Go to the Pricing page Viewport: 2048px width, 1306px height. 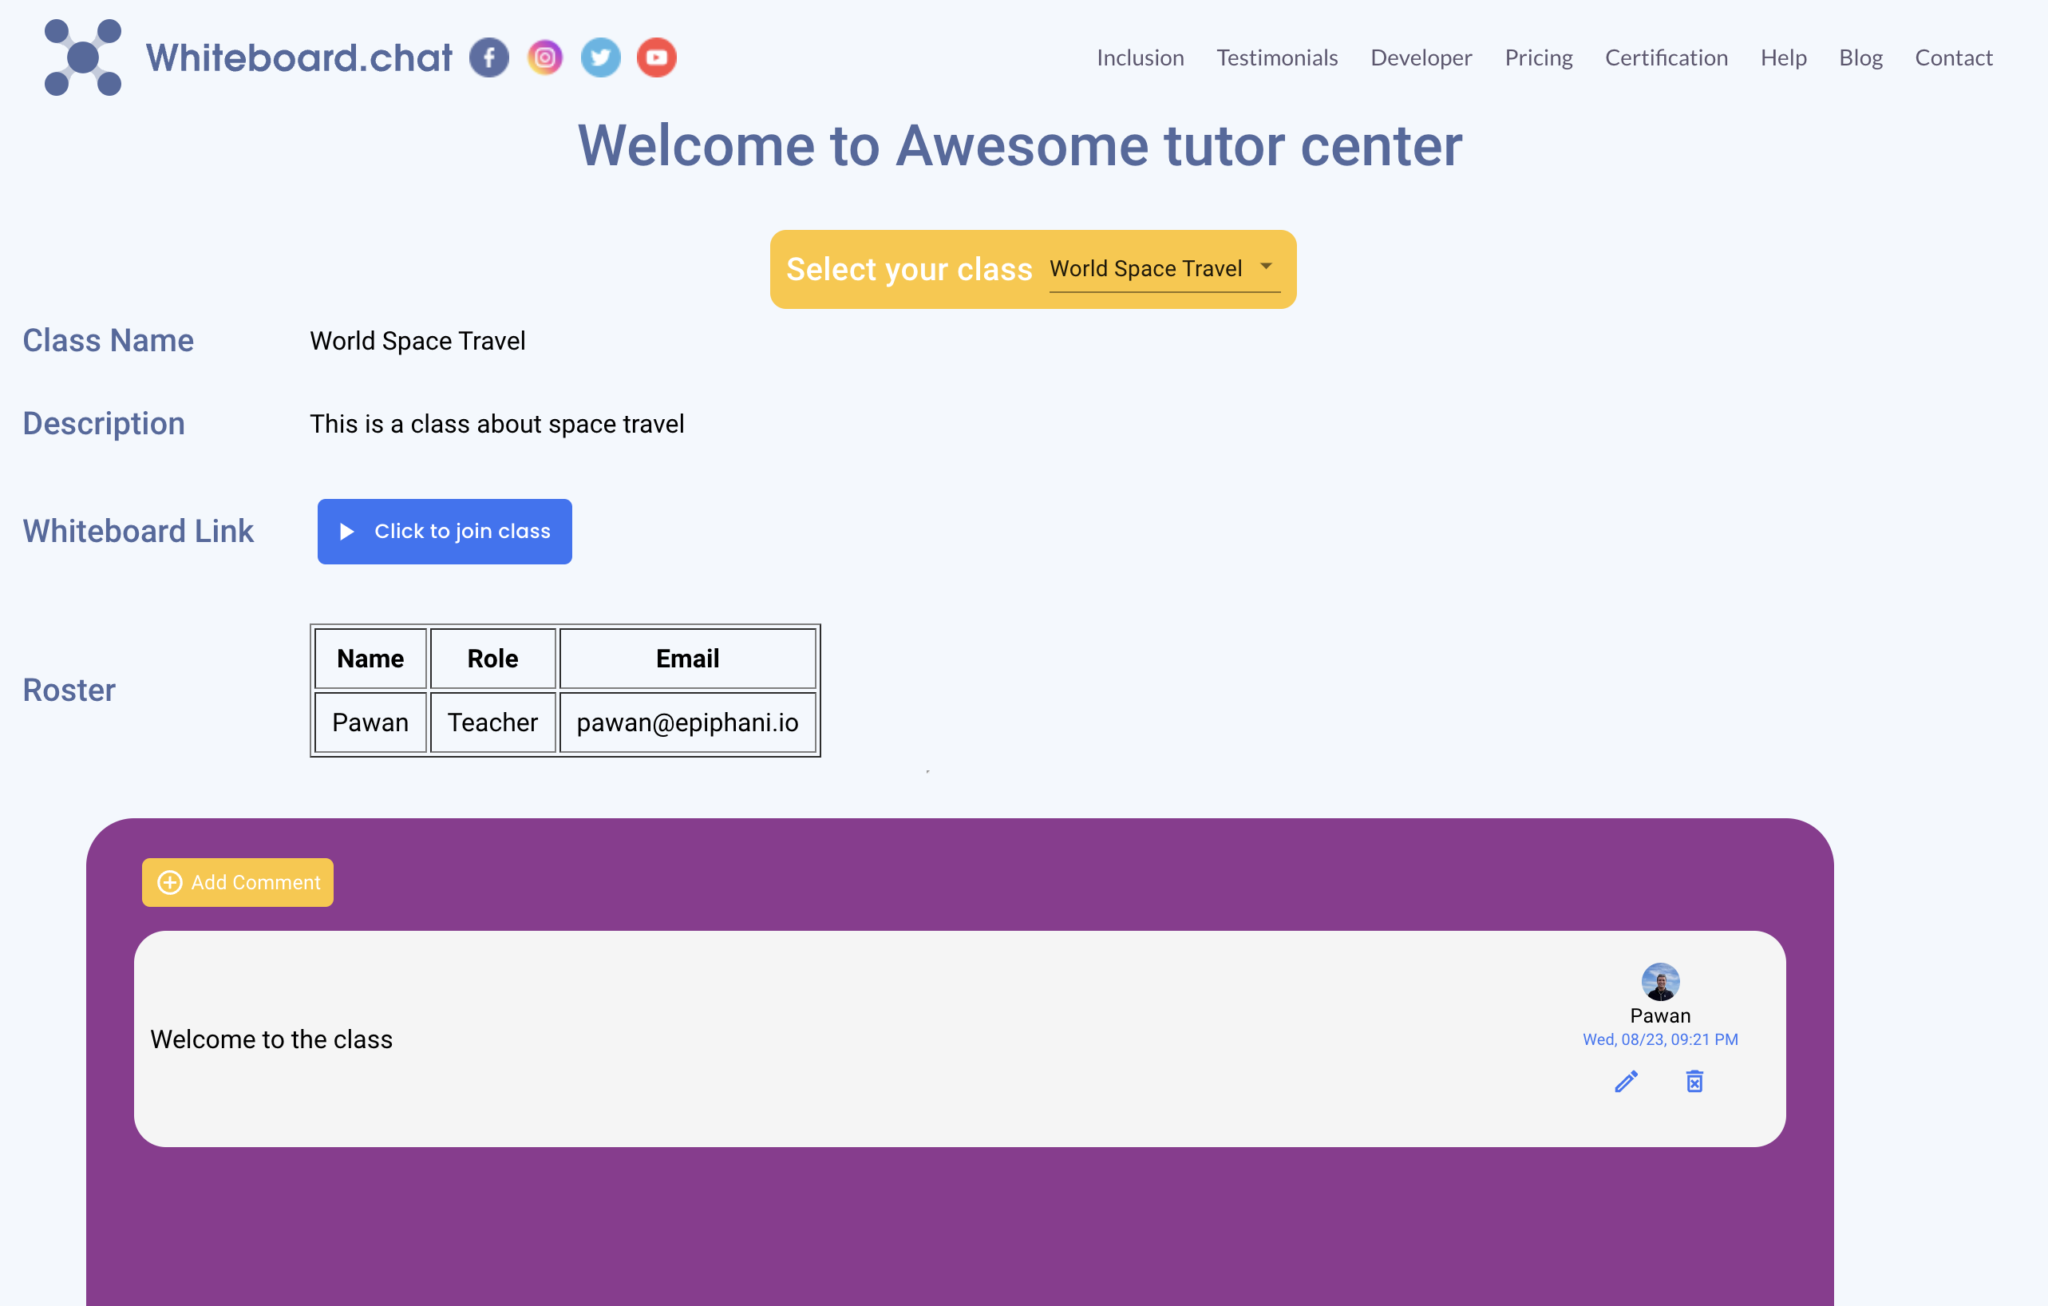(1538, 58)
